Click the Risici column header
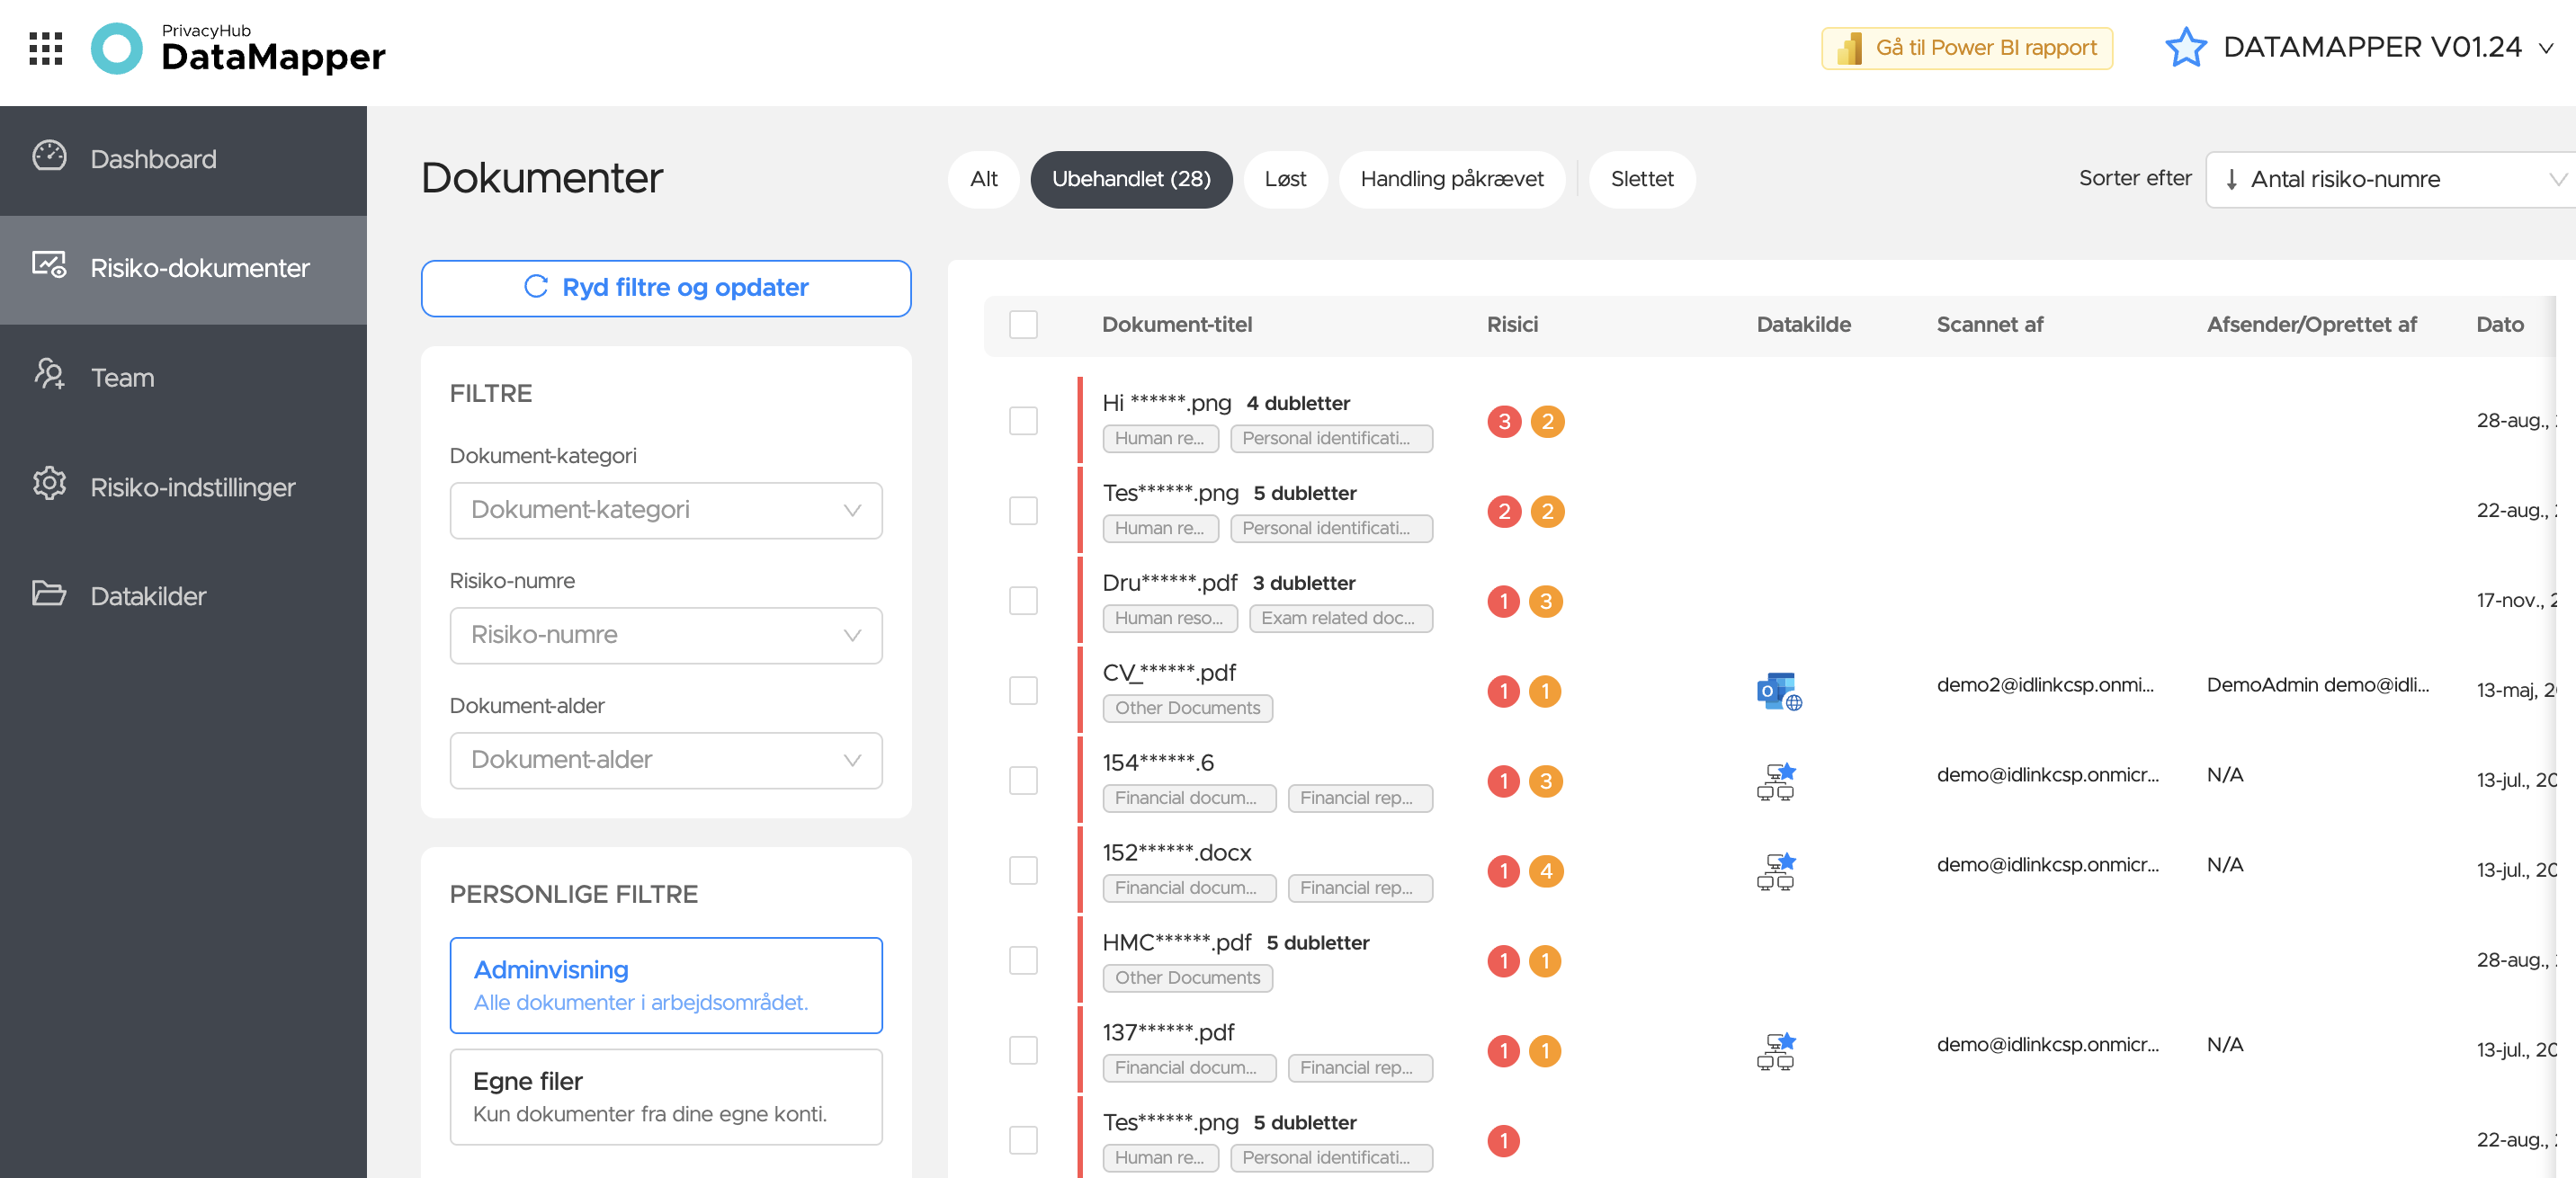The image size is (2576, 1178). (x=1512, y=325)
